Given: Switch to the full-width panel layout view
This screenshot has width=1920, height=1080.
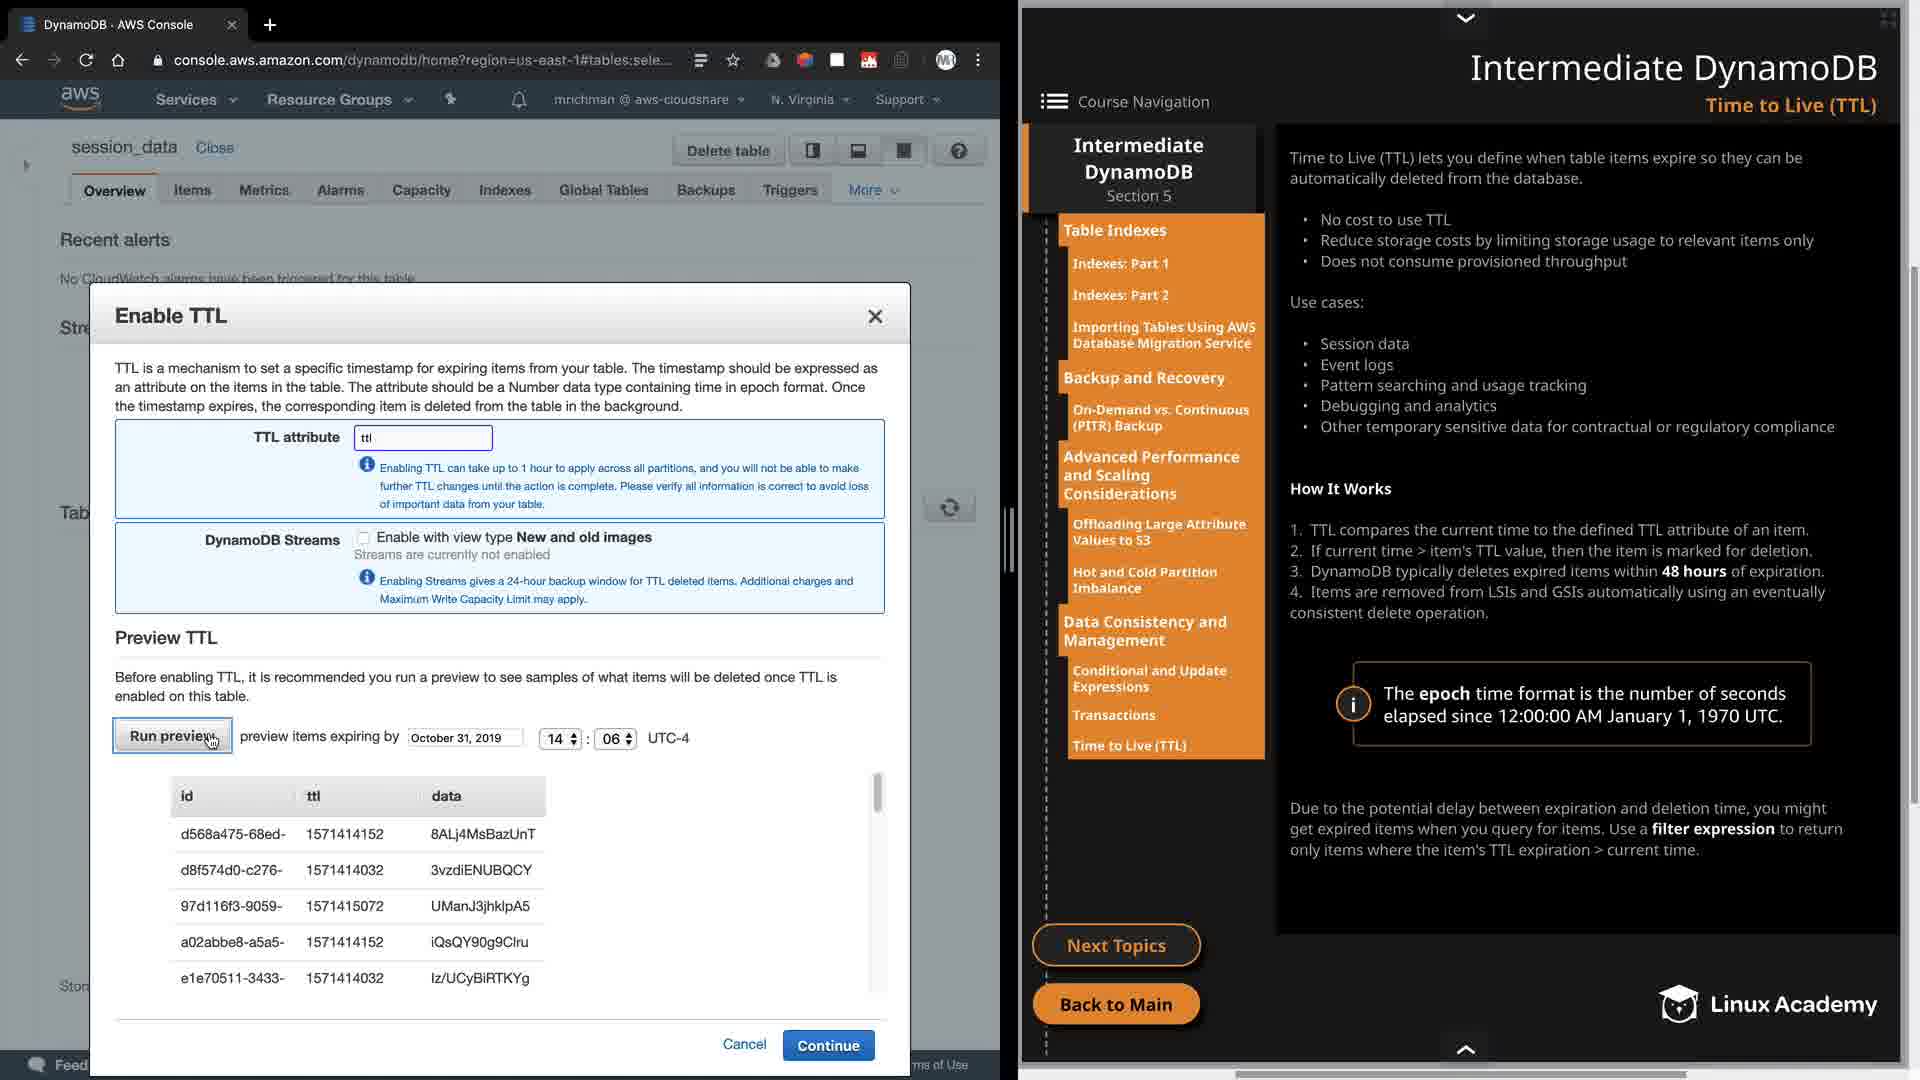Looking at the screenshot, I should pos(903,151).
